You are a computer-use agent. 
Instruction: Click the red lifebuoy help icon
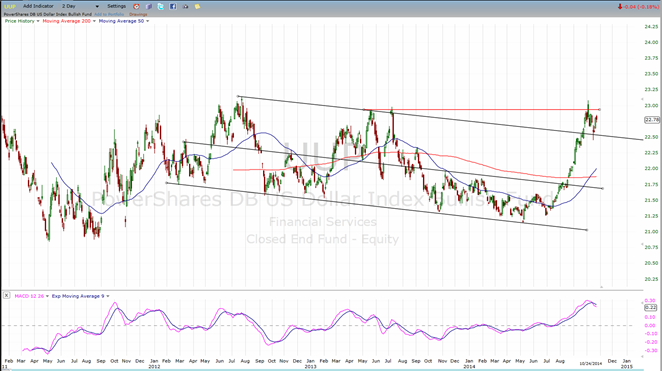tap(136, 6)
